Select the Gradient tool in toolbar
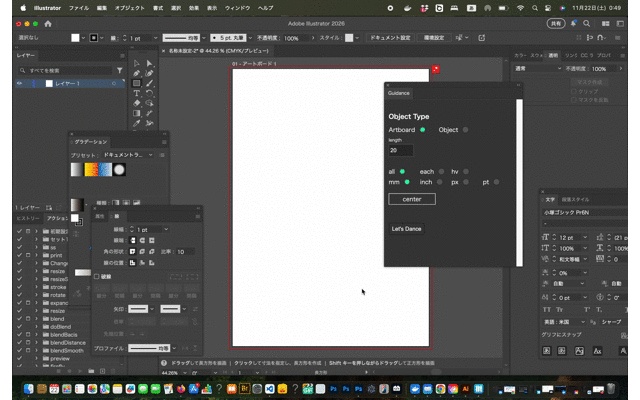This screenshot has height=400, width=640. point(137,113)
